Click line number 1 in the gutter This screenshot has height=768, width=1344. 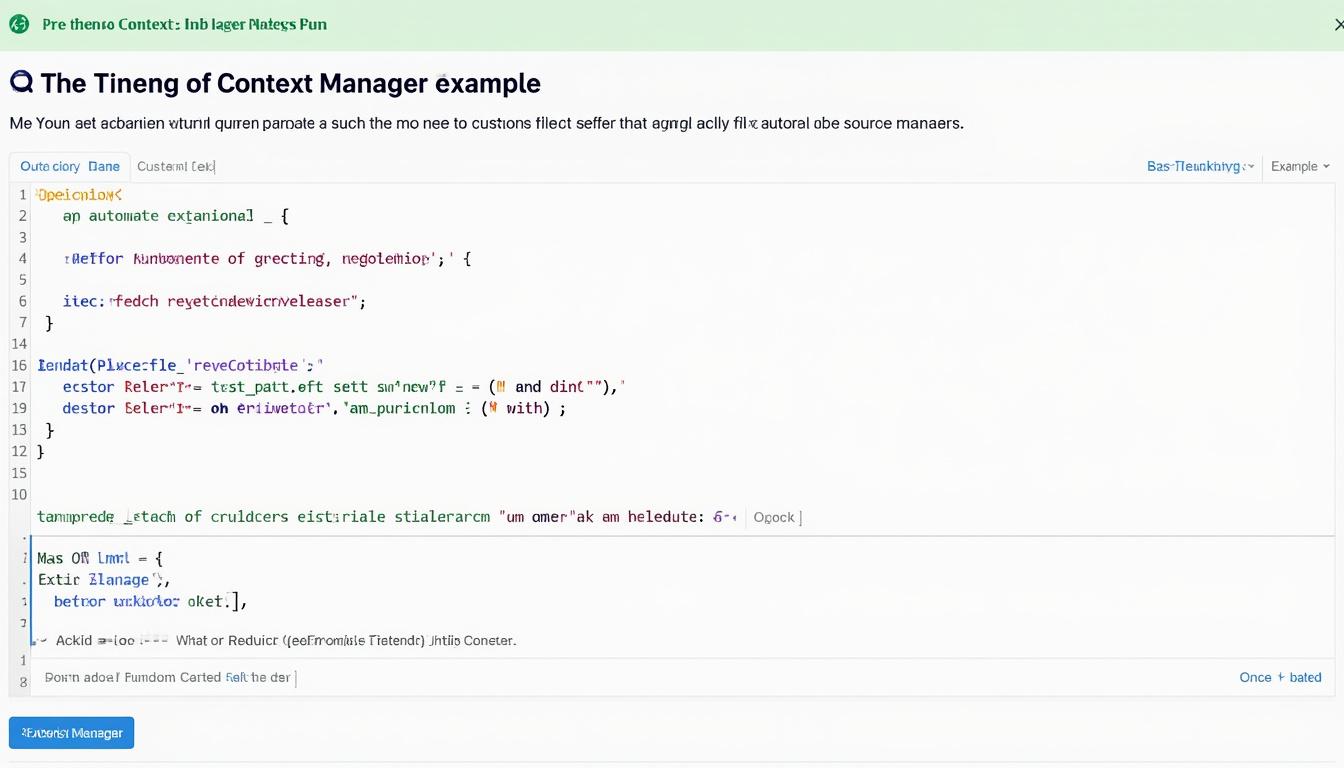click(x=22, y=194)
